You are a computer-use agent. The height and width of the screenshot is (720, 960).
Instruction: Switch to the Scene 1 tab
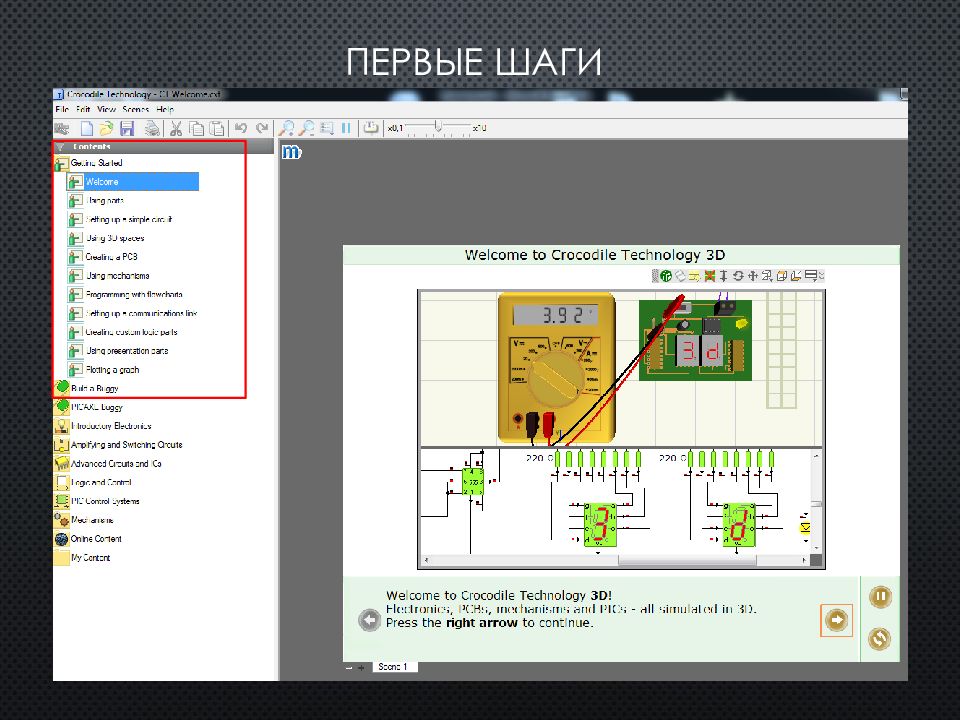[393, 665]
